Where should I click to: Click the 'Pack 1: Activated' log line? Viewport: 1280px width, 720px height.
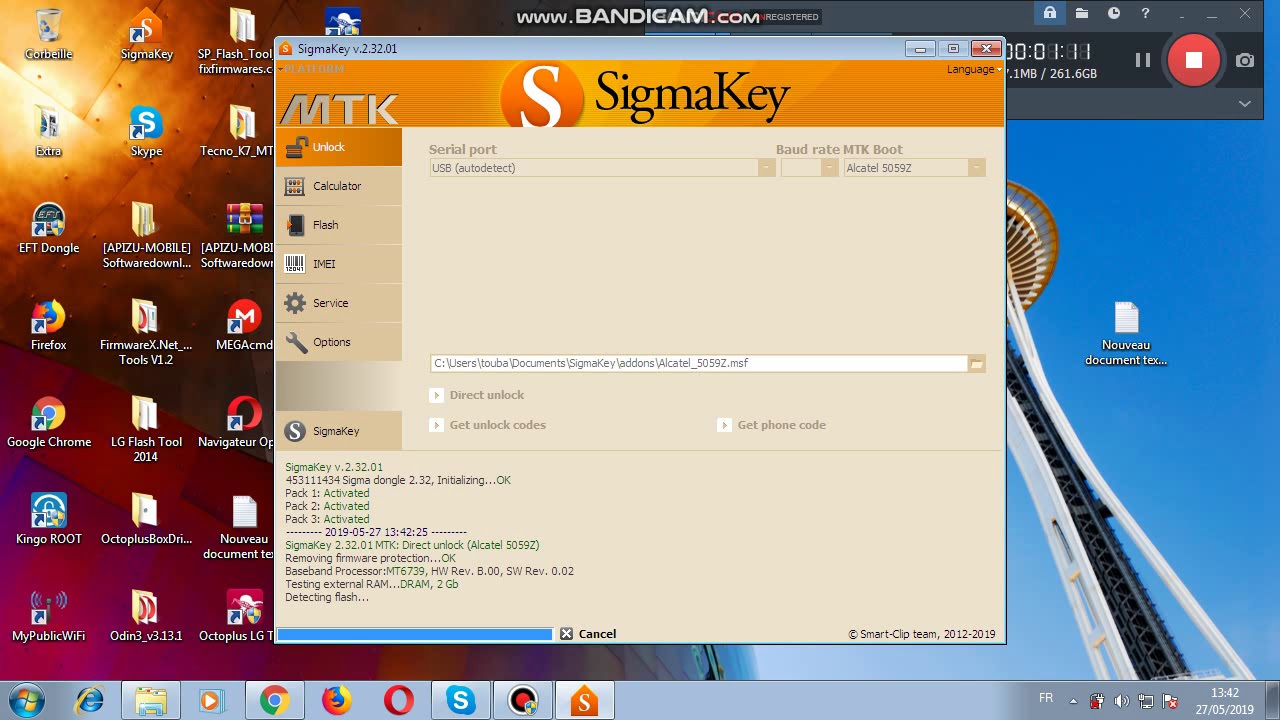click(327, 493)
